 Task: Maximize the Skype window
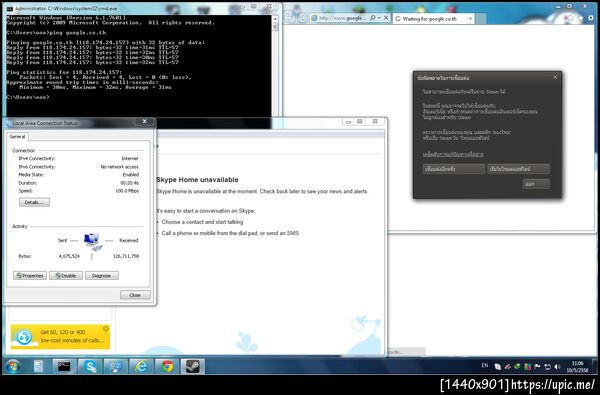[360, 122]
